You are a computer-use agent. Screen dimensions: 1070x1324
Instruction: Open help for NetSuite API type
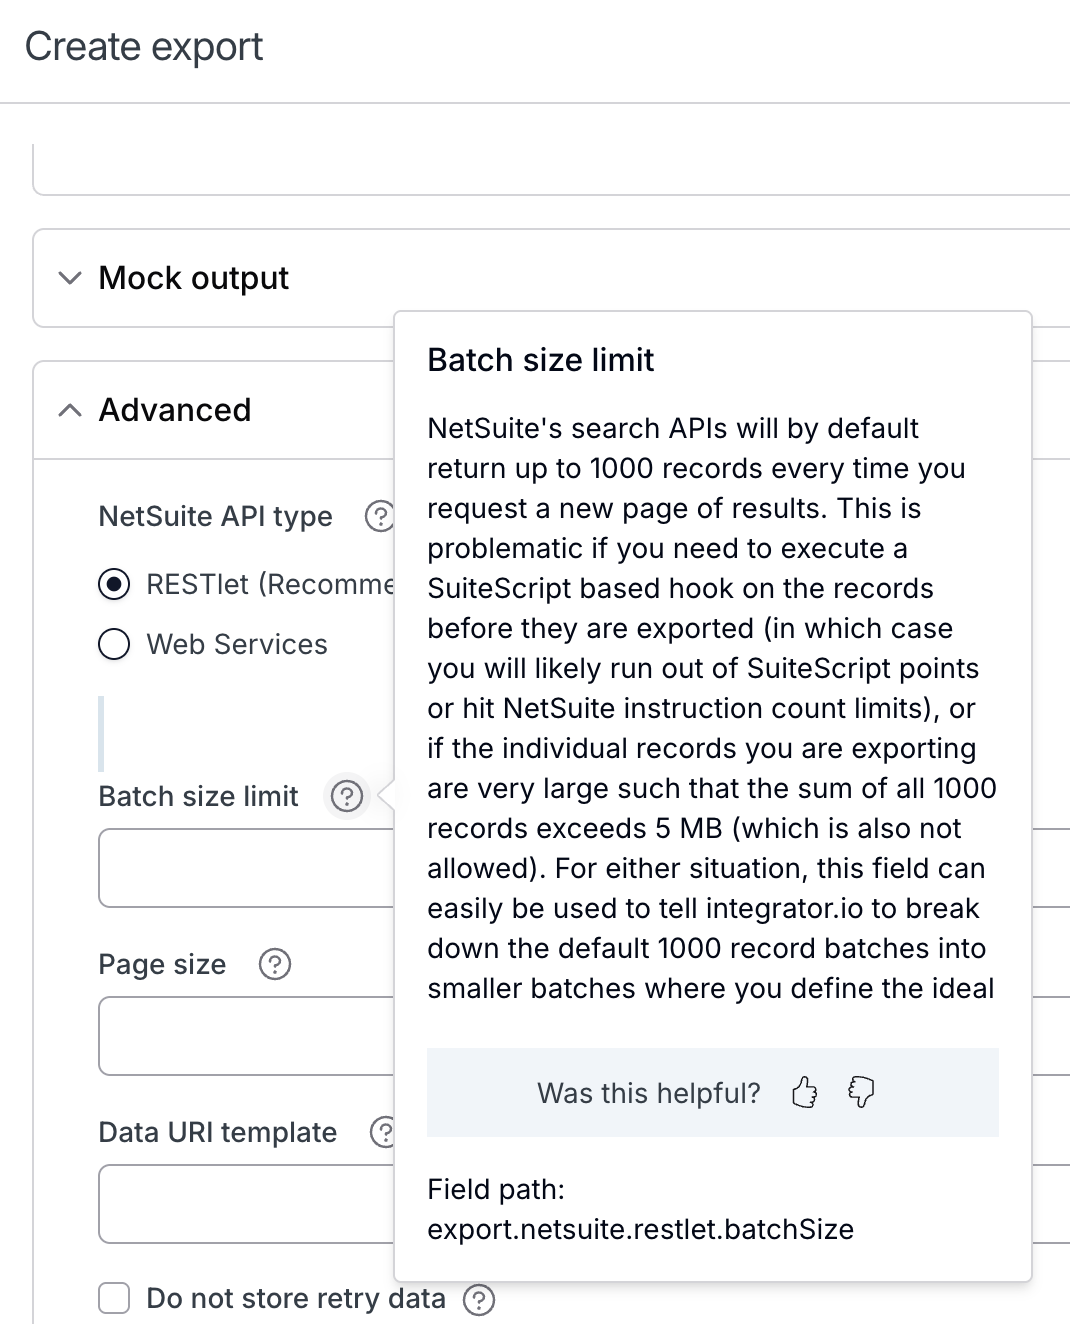pyautogui.click(x=379, y=516)
